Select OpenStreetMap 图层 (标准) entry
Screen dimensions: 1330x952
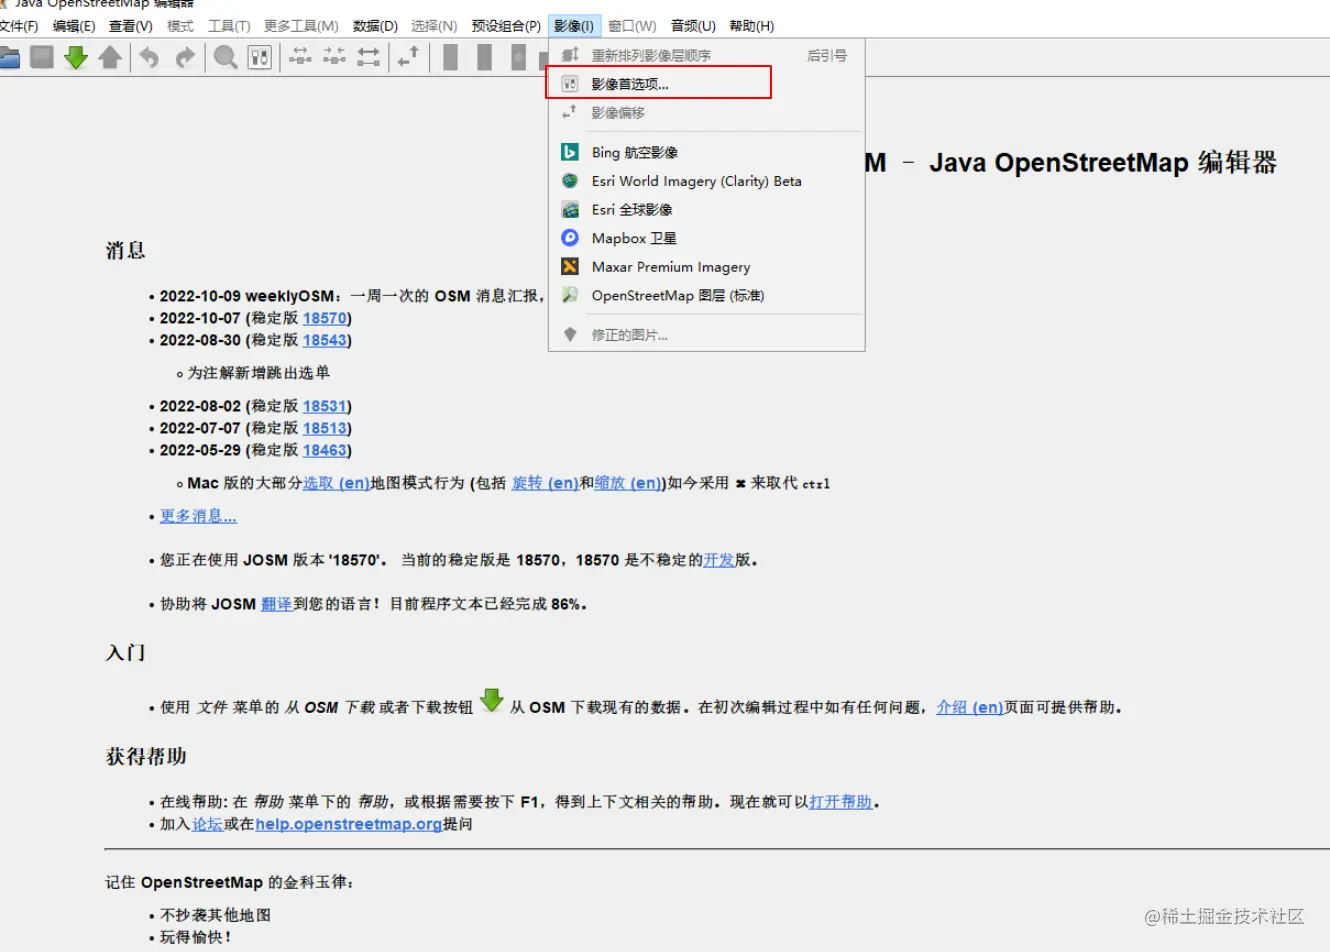[706, 295]
